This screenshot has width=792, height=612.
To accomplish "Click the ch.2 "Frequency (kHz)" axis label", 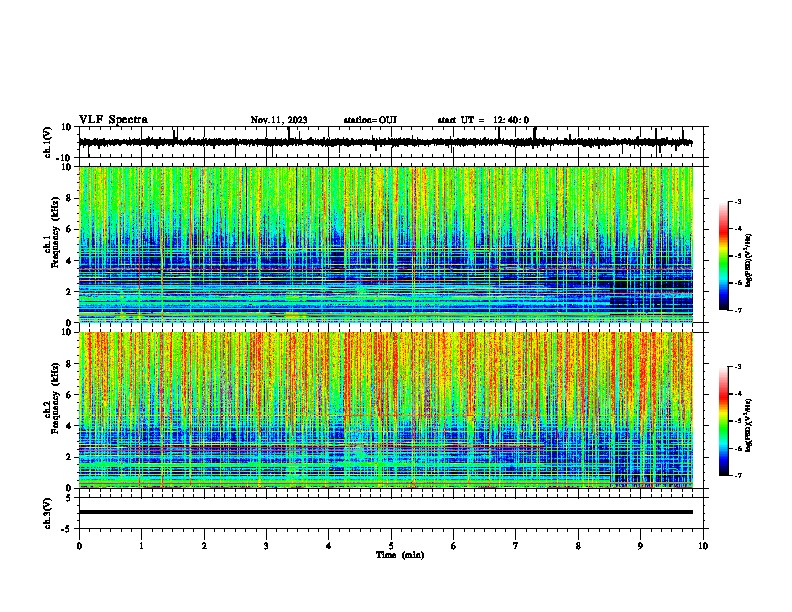I will coord(55,398).
